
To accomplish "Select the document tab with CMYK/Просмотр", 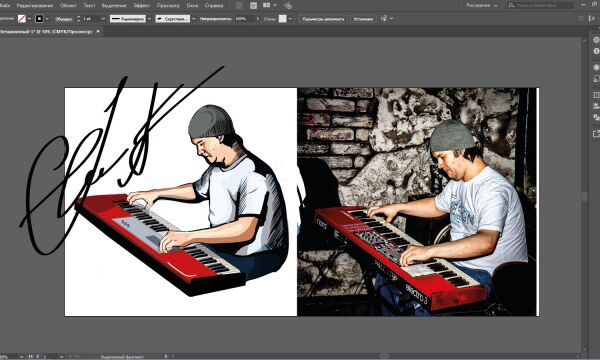I will click(46, 31).
